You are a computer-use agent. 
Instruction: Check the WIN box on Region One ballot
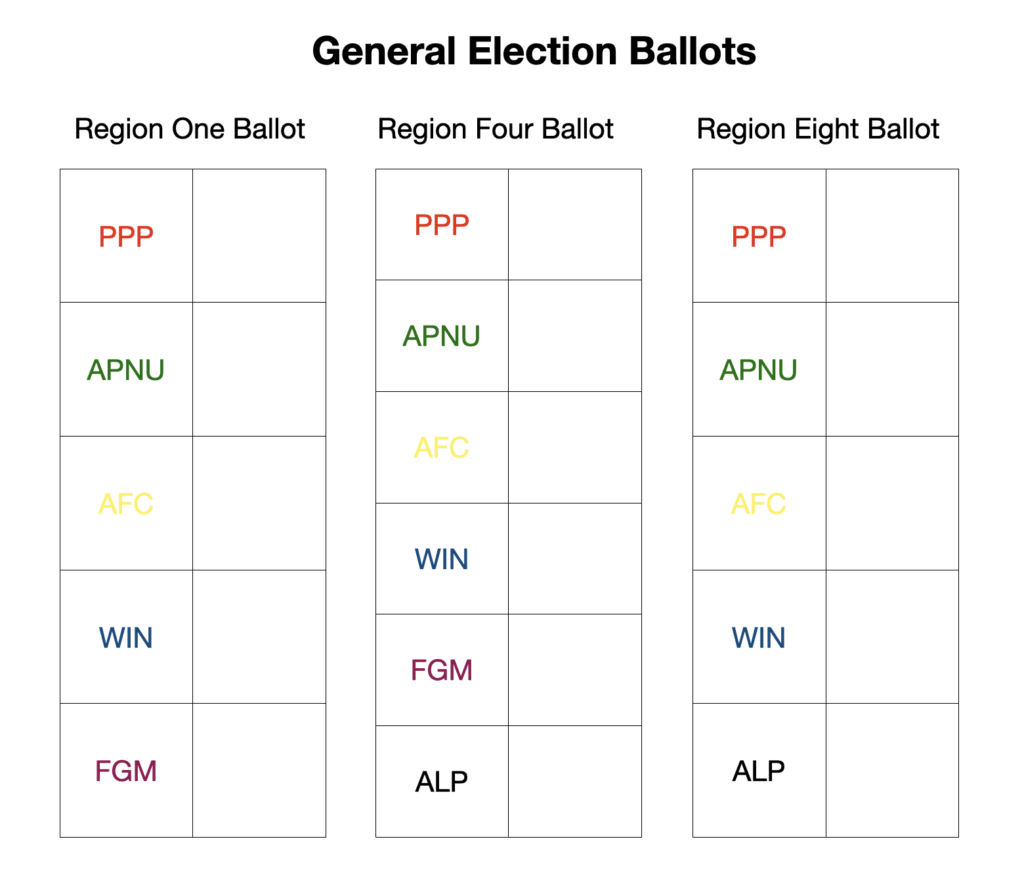tap(259, 637)
